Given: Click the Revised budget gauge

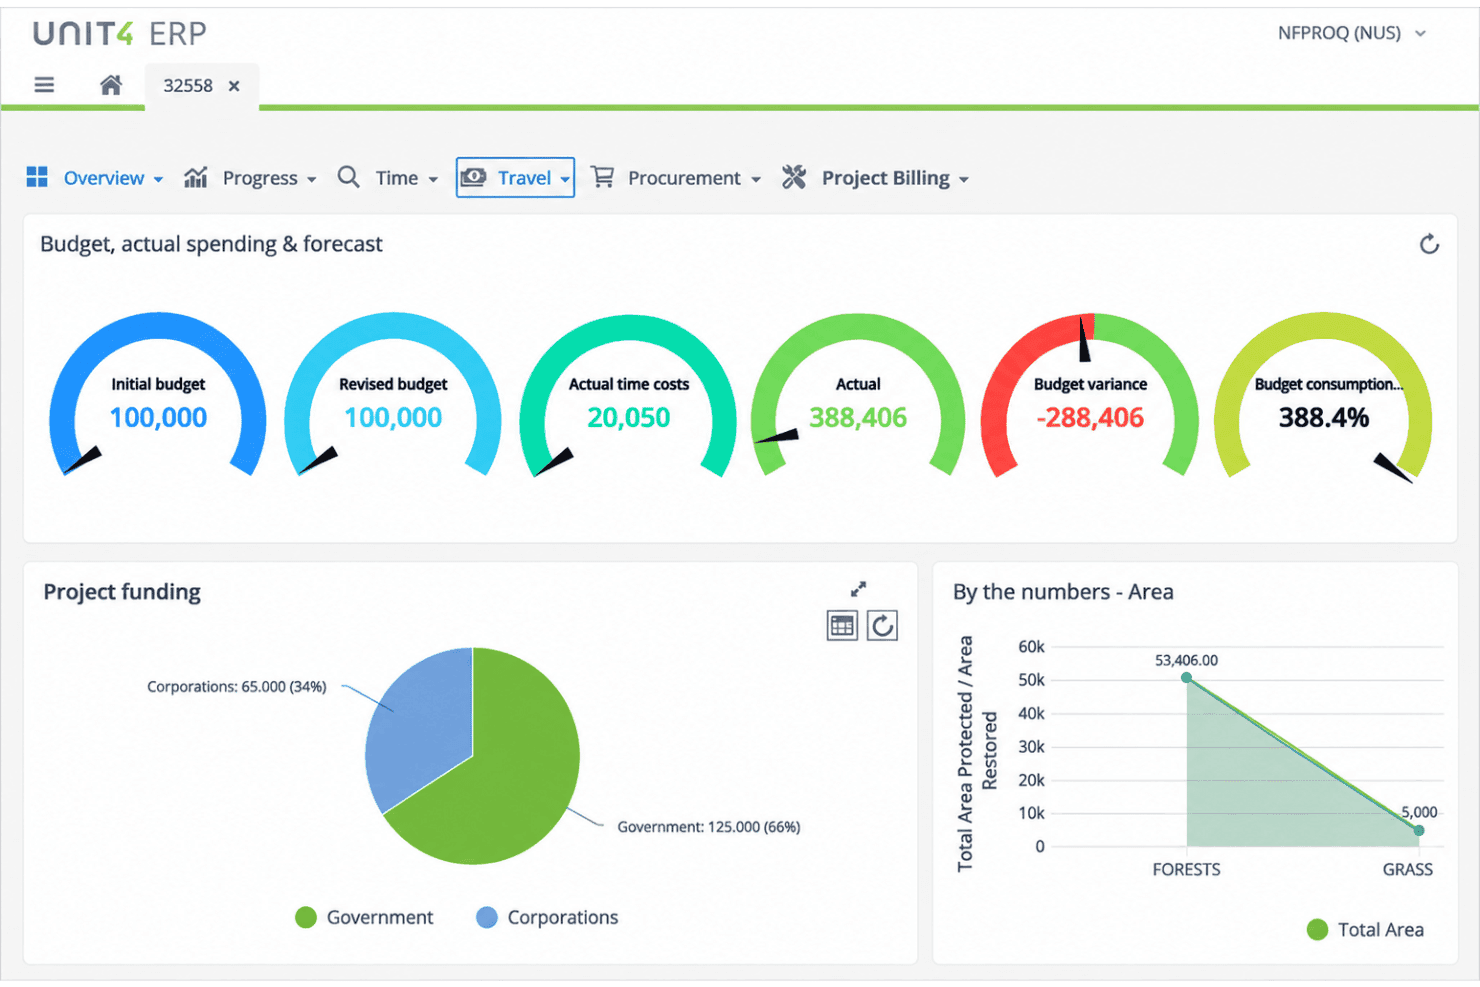Looking at the screenshot, I should [393, 395].
